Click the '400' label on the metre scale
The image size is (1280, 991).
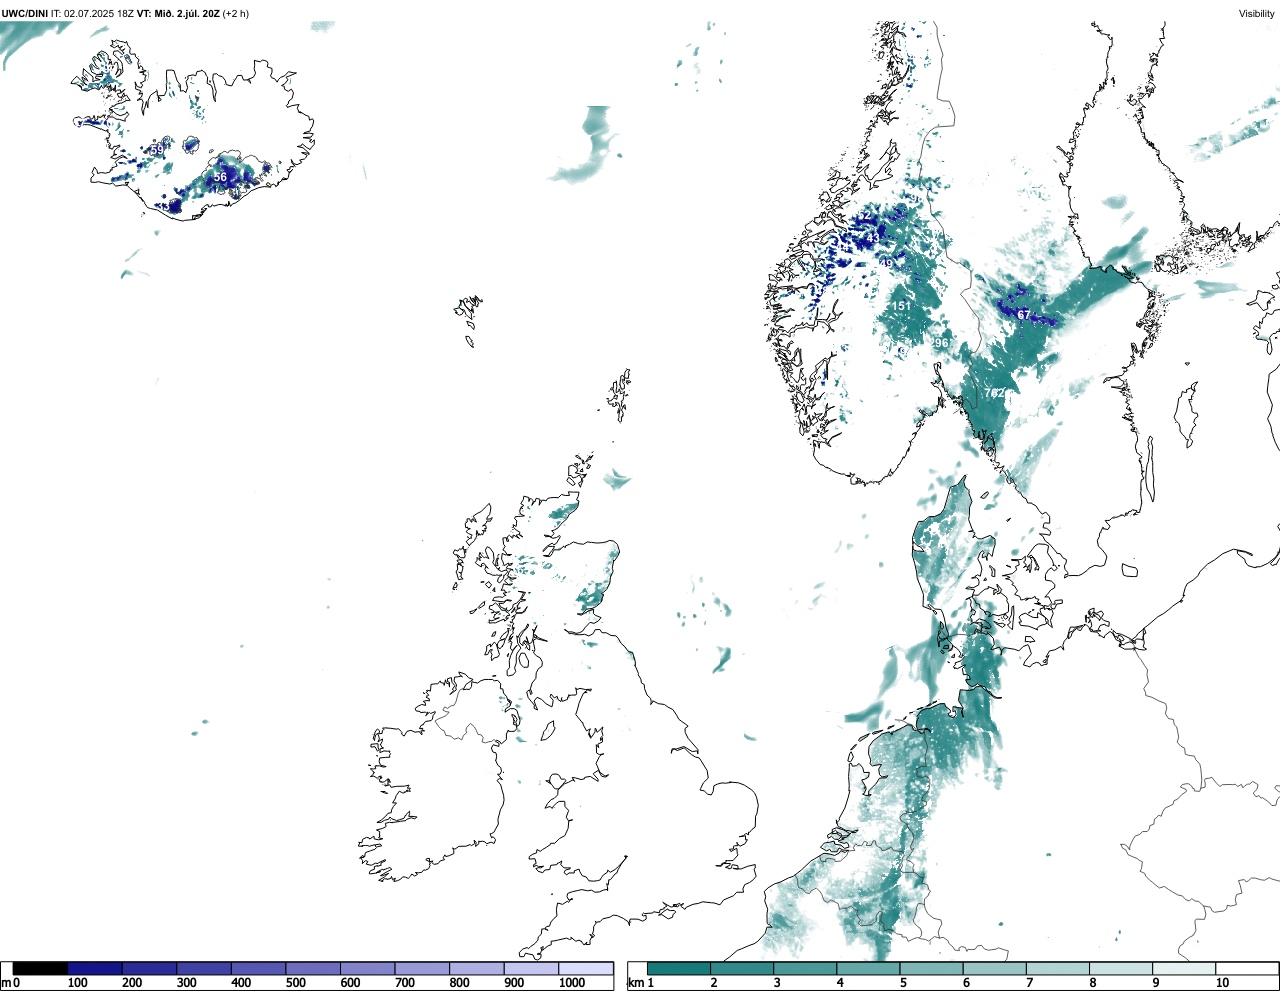[241, 982]
